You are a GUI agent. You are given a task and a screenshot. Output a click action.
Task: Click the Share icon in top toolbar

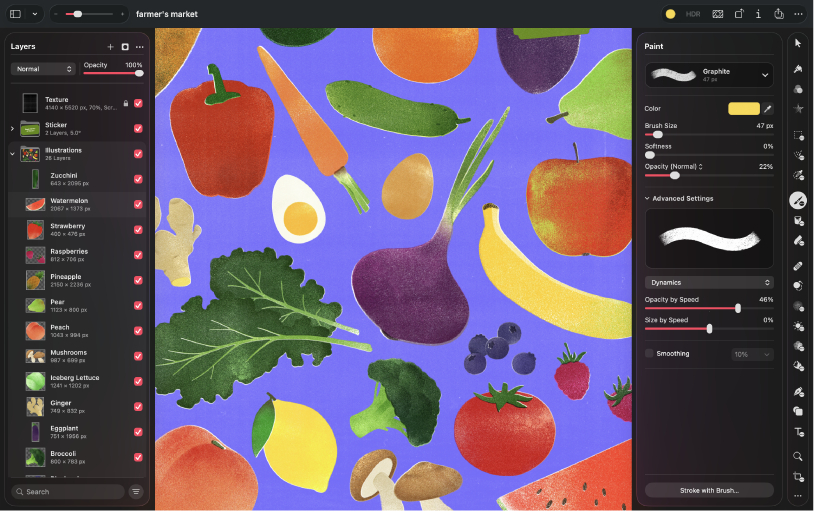[x=781, y=14]
